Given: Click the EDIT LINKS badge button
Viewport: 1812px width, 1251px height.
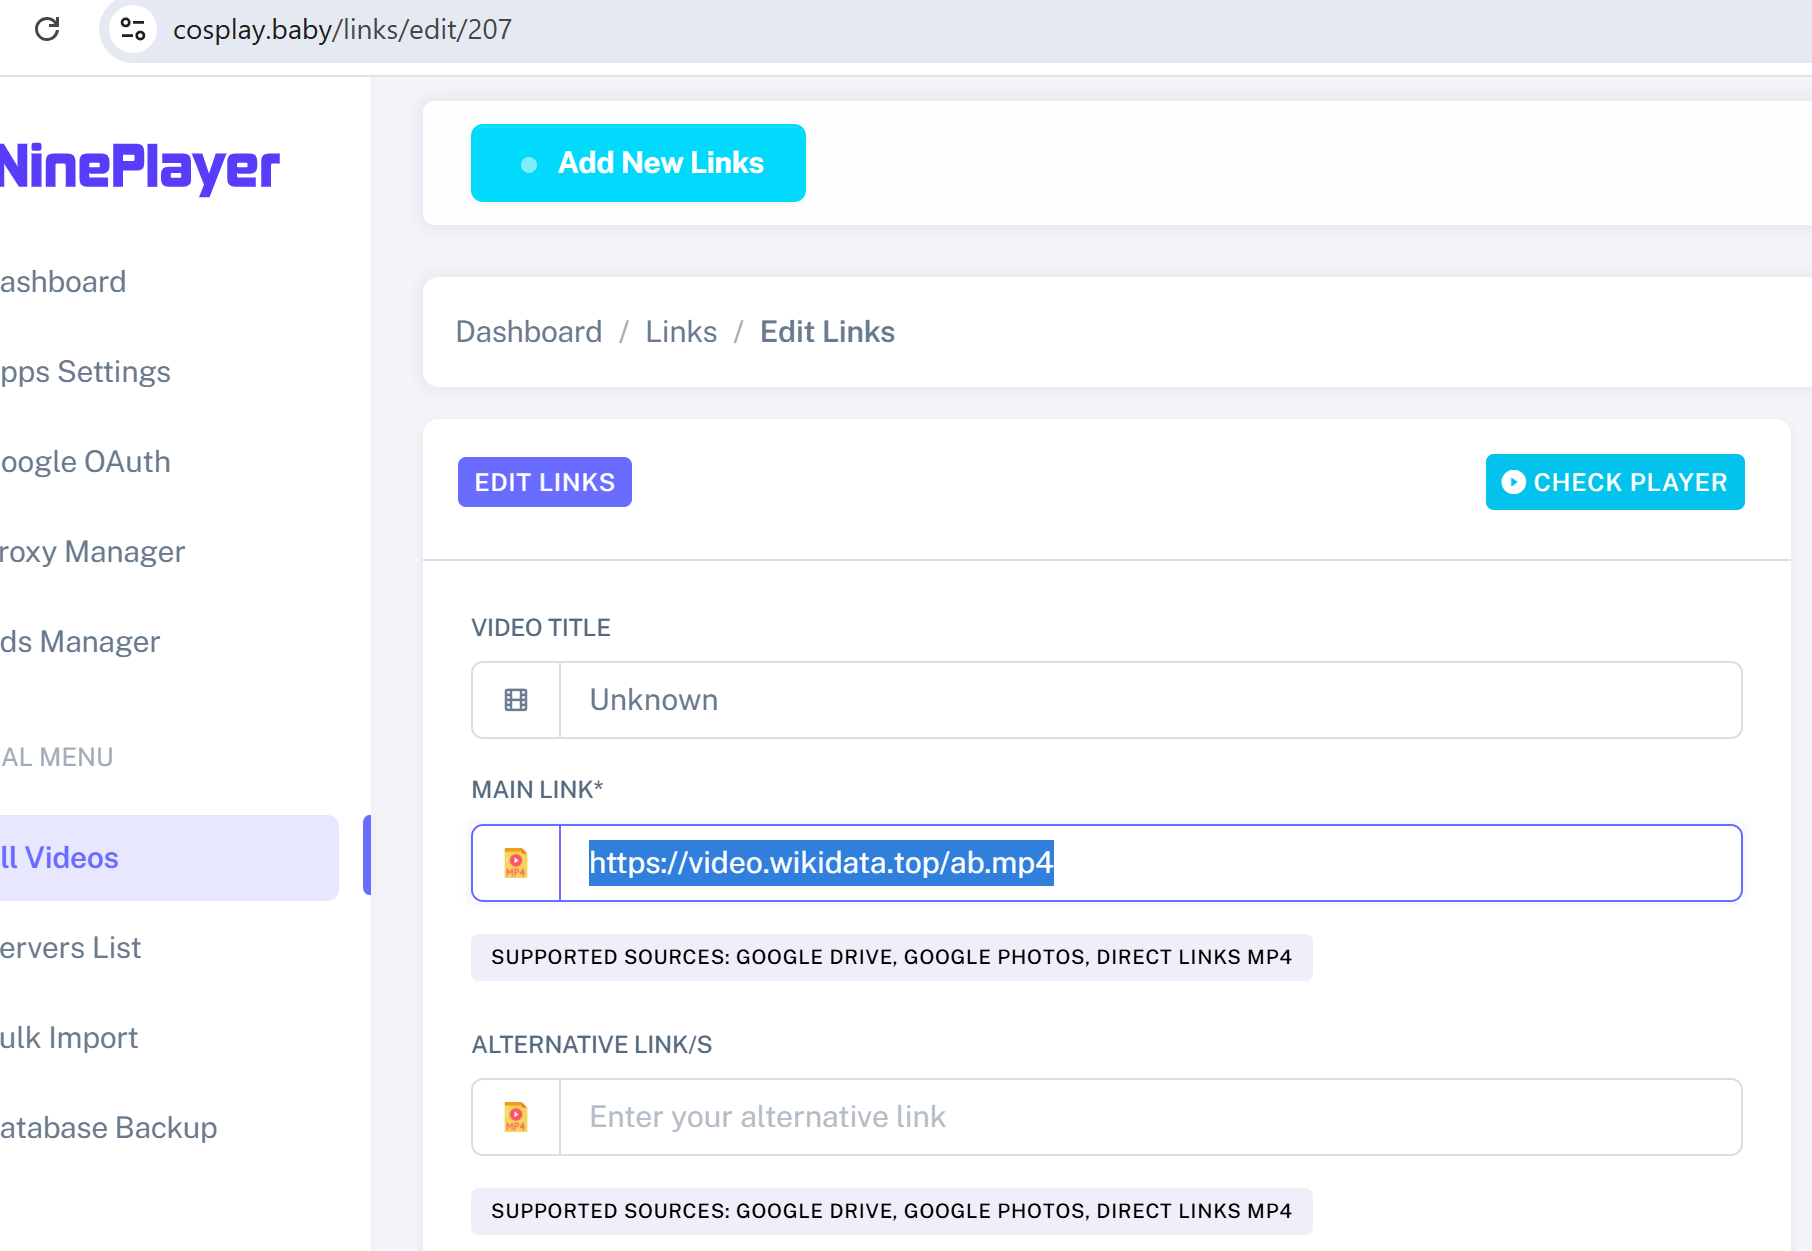Looking at the screenshot, I should (545, 482).
